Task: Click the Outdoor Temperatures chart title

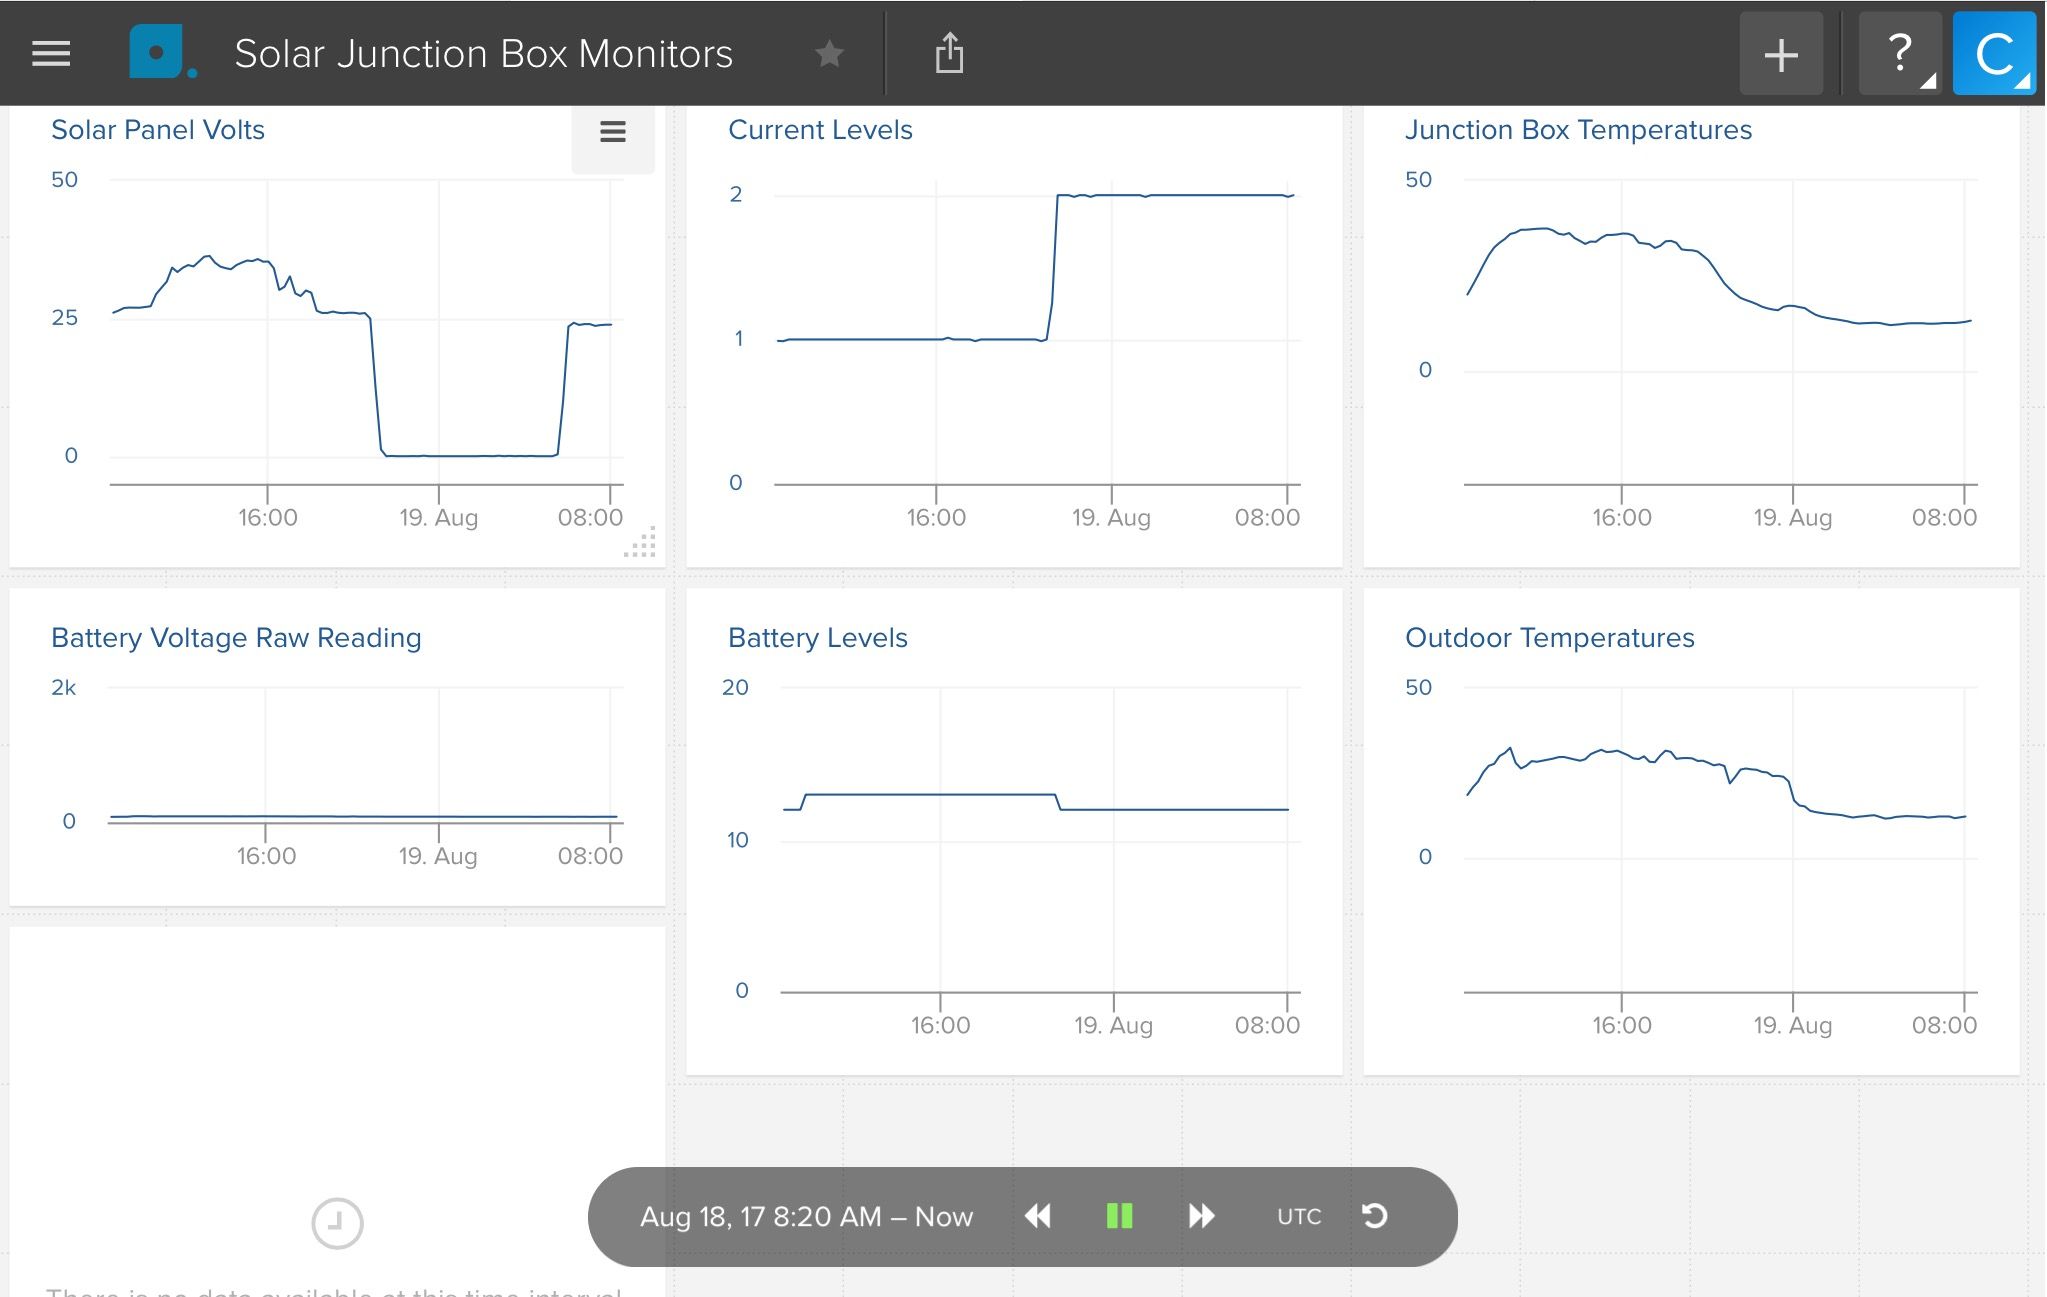Action: tap(1550, 637)
